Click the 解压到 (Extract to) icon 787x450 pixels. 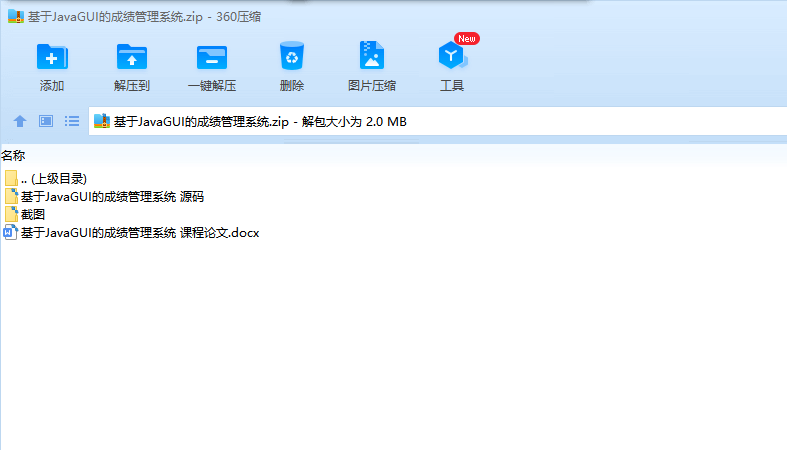[132, 56]
